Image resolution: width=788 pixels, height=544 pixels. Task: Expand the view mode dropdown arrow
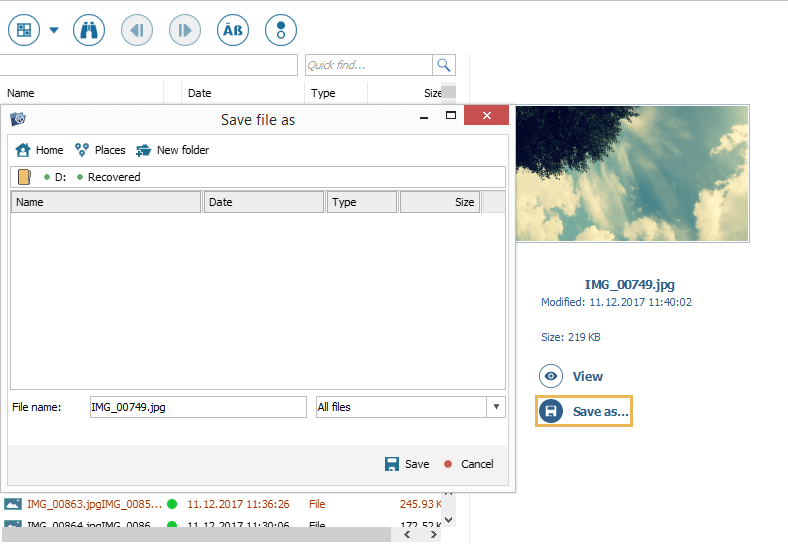[x=54, y=30]
